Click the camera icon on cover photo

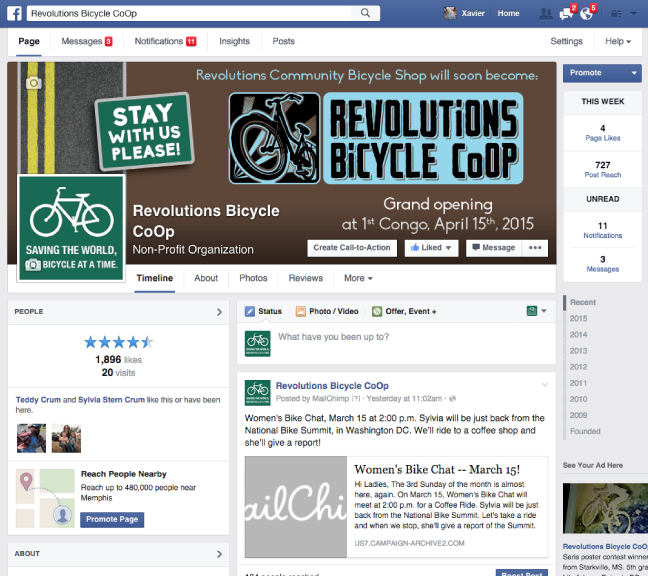point(33,83)
